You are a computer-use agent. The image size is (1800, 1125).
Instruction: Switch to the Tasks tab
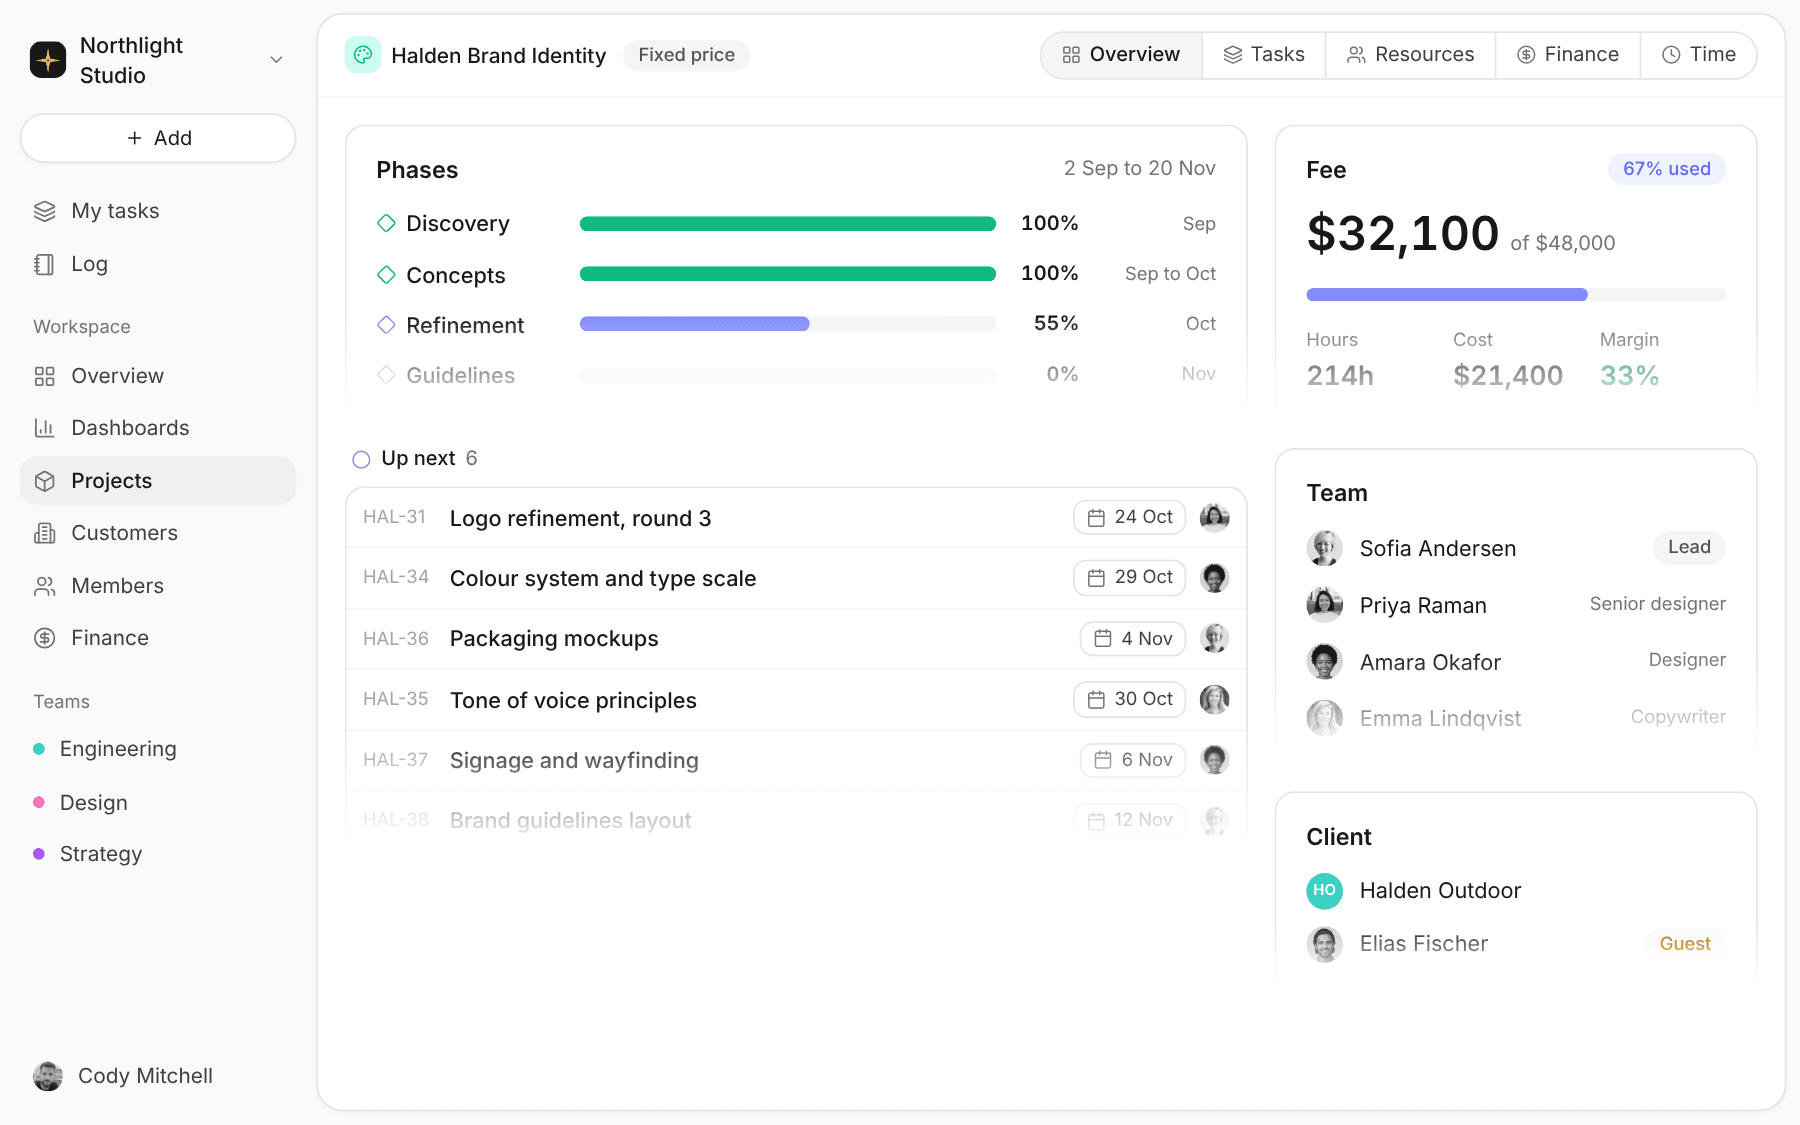1264,55
